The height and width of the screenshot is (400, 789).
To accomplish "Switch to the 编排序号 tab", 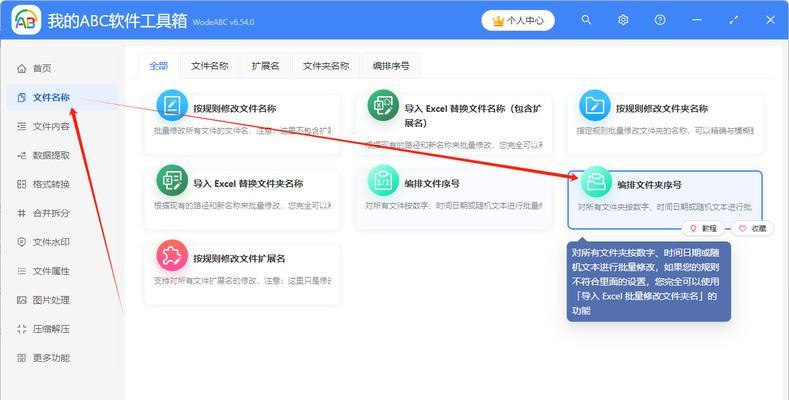I will 391,66.
